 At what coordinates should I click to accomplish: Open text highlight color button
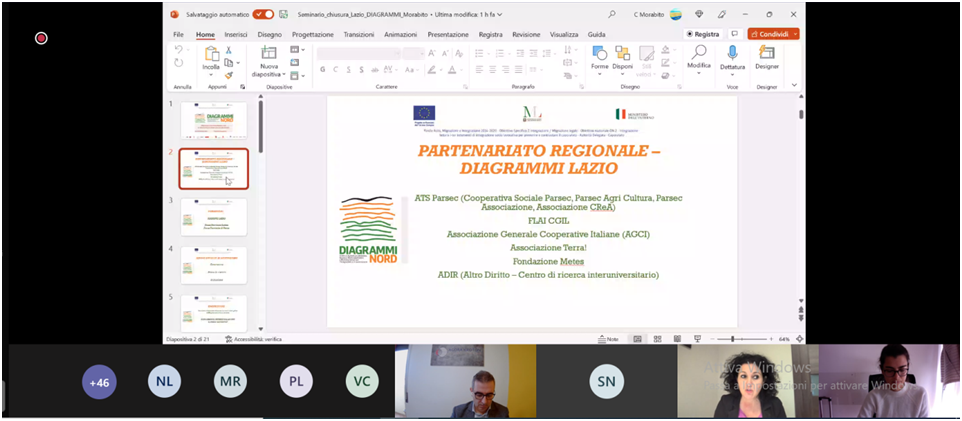[433, 69]
